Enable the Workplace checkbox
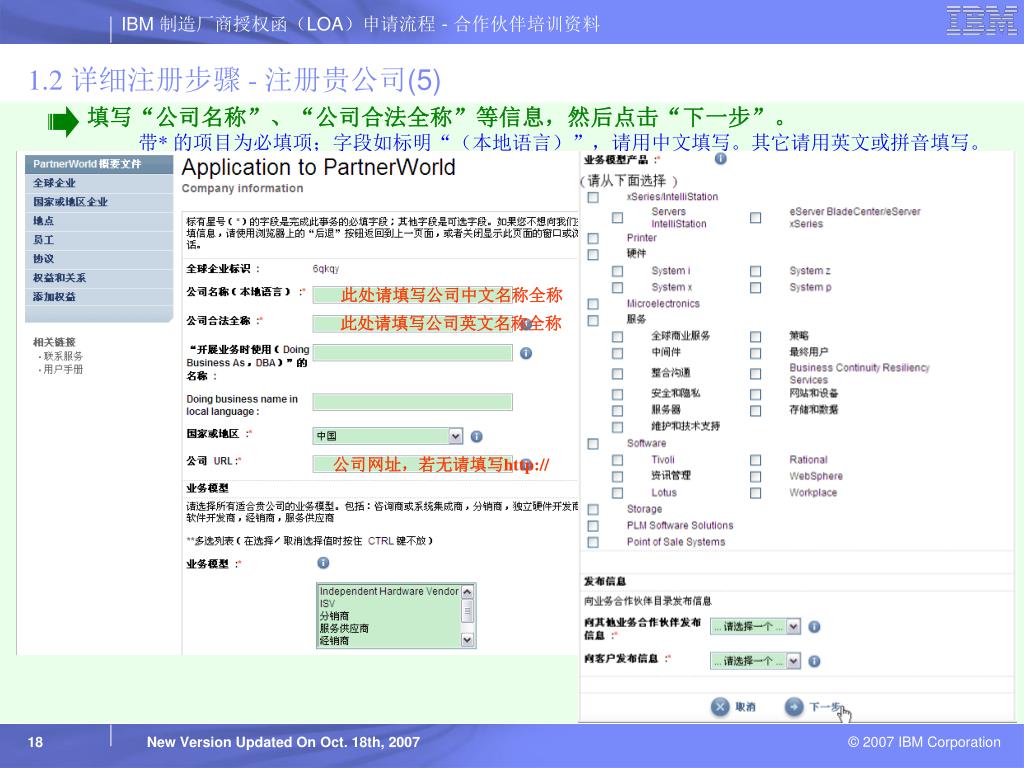 pyautogui.click(x=756, y=492)
